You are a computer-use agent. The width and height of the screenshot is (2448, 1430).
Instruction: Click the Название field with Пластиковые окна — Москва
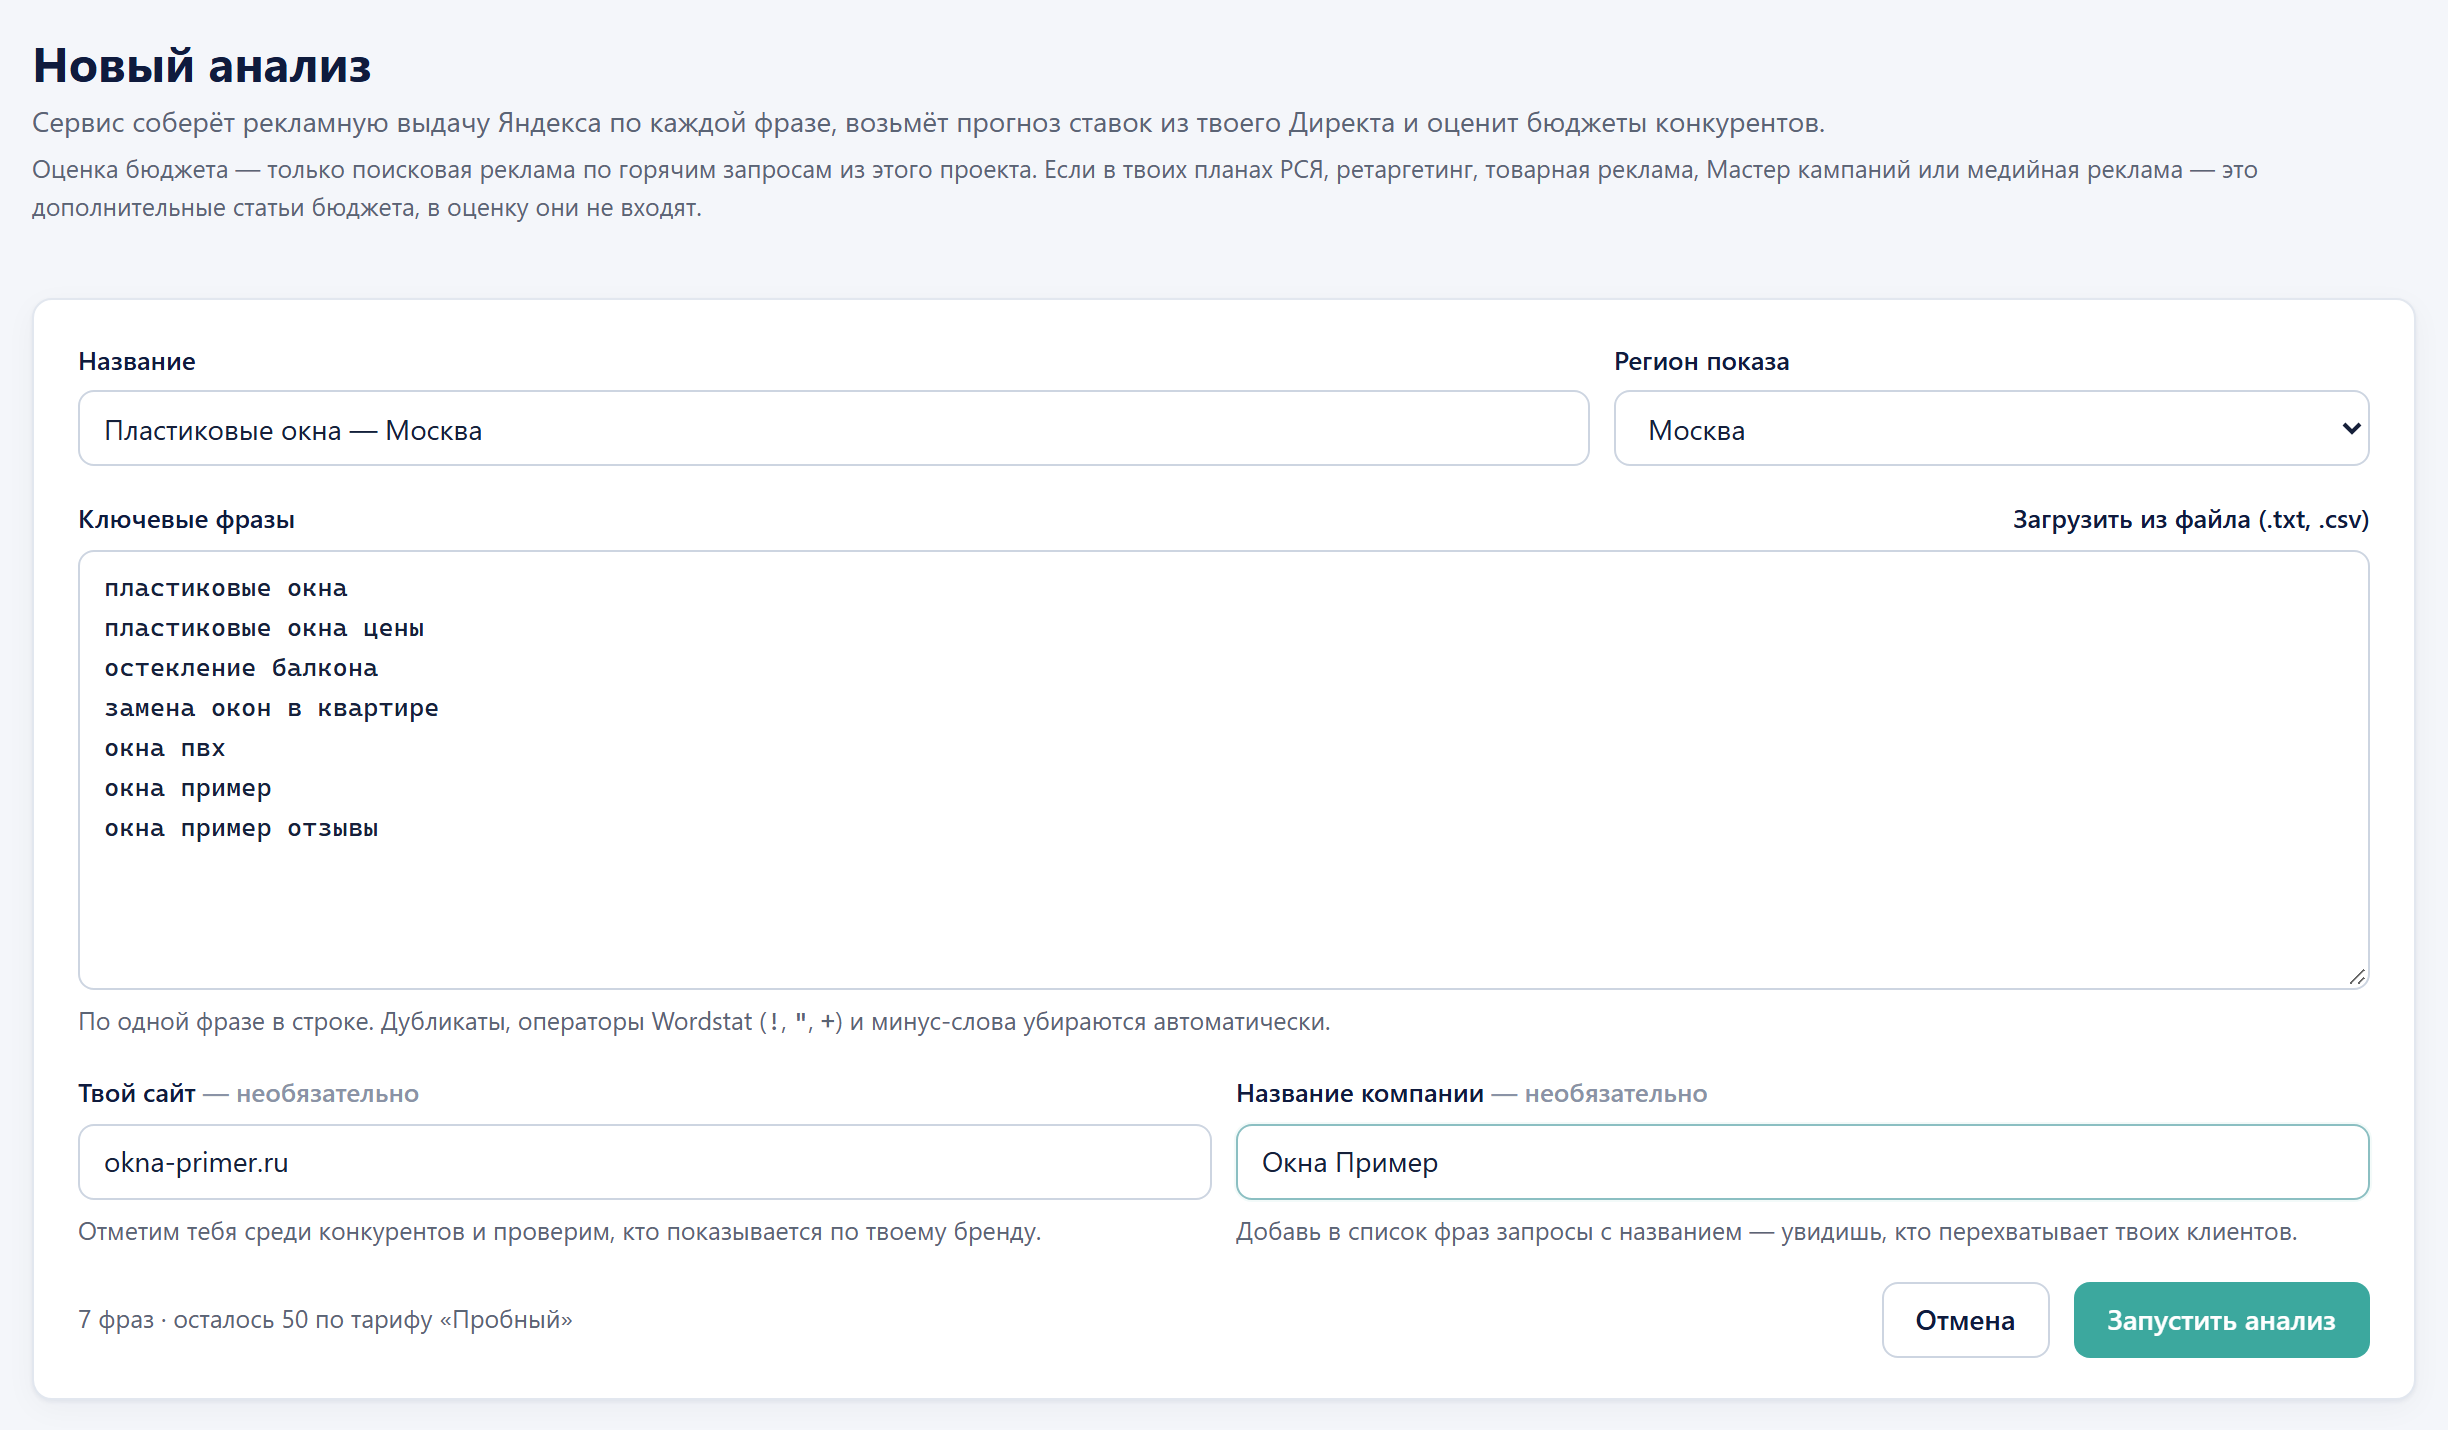coord(833,429)
